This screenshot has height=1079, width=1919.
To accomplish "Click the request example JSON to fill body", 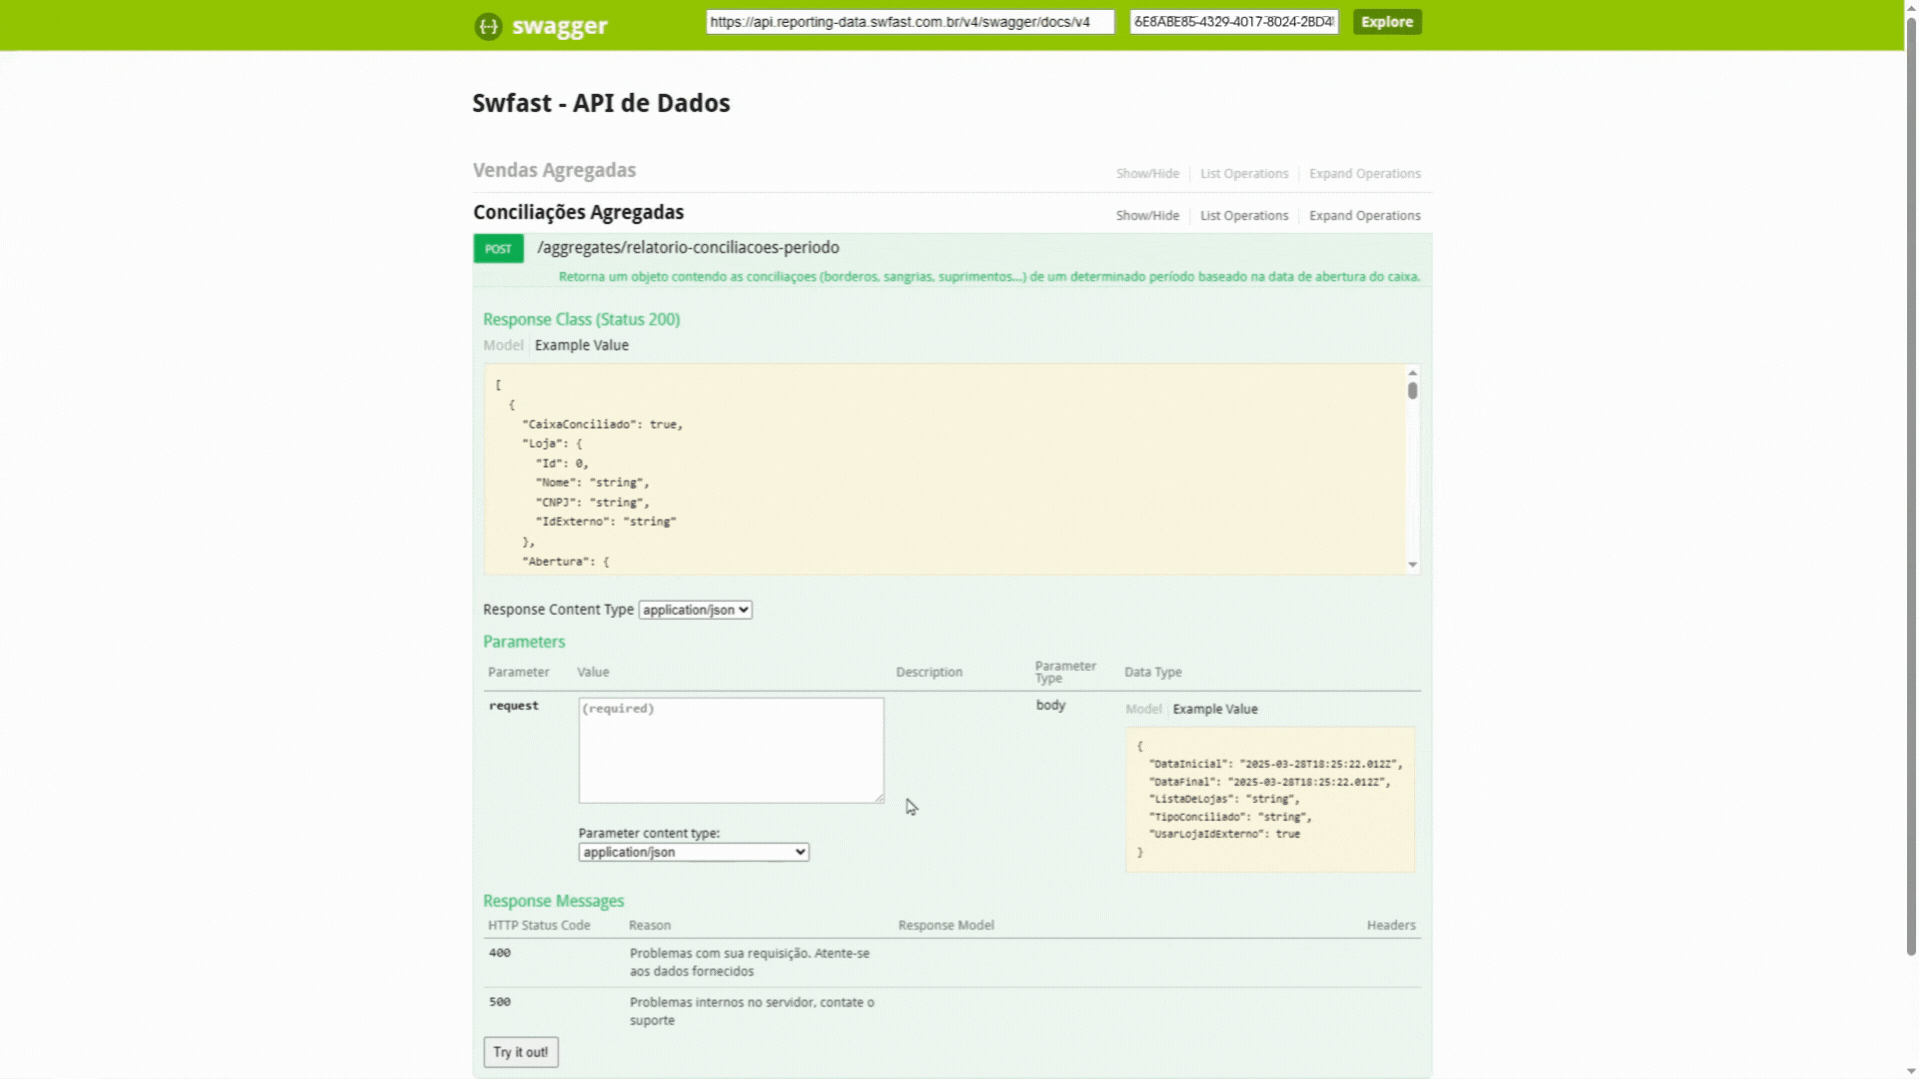I will click(x=1270, y=799).
